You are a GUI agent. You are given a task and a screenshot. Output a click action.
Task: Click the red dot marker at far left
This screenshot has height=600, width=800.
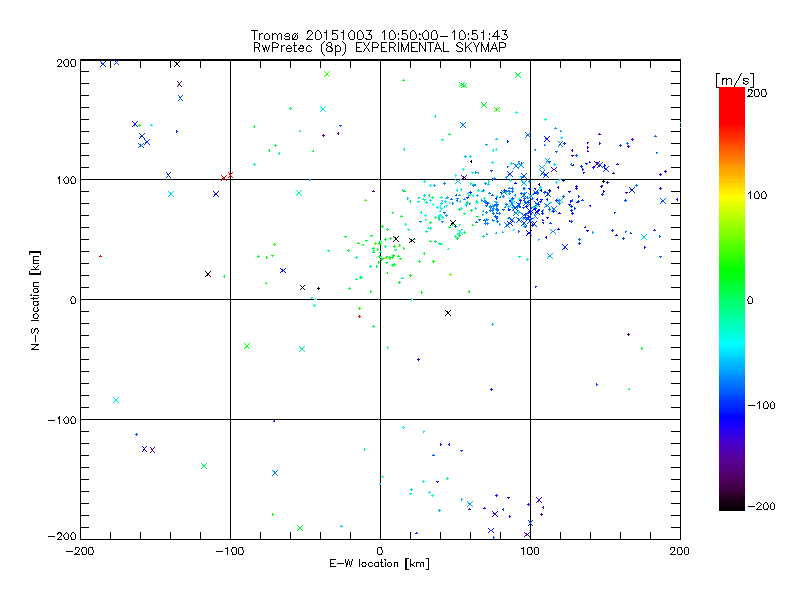point(101,256)
